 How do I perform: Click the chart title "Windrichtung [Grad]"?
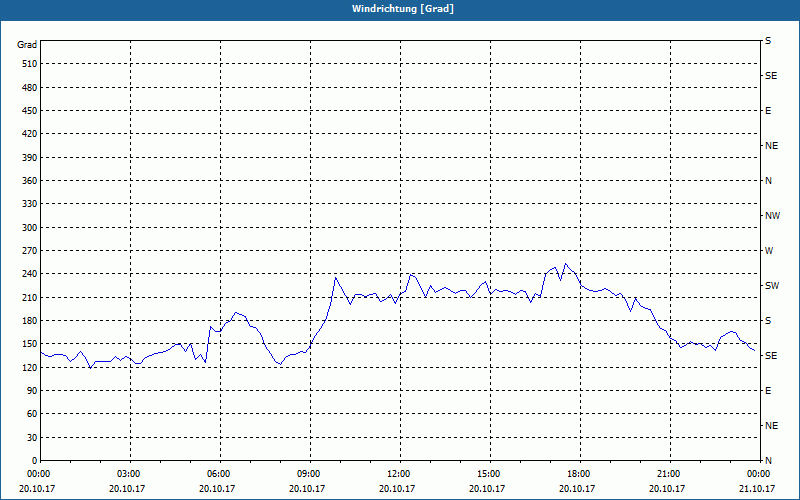(403, 9)
